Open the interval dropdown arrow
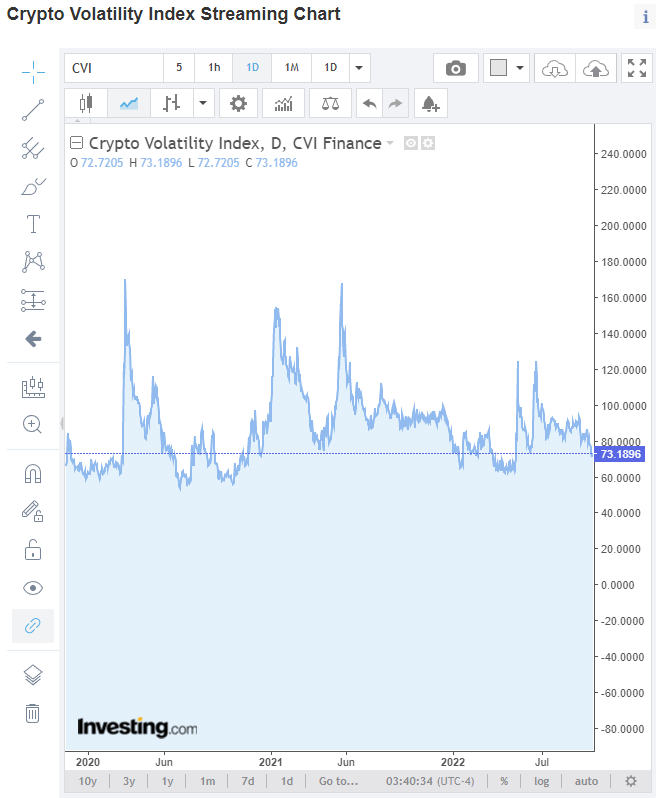656x798 pixels. tap(359, 68)
